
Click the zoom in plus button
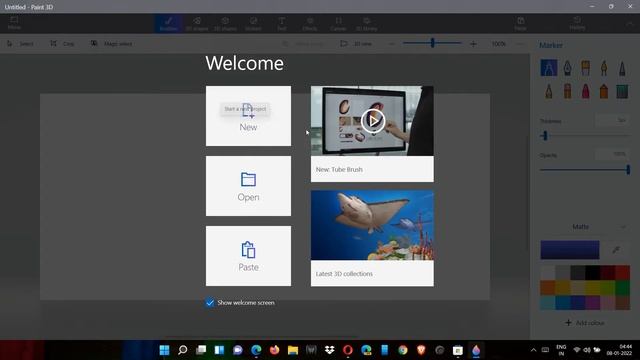(x=473, y=44)
